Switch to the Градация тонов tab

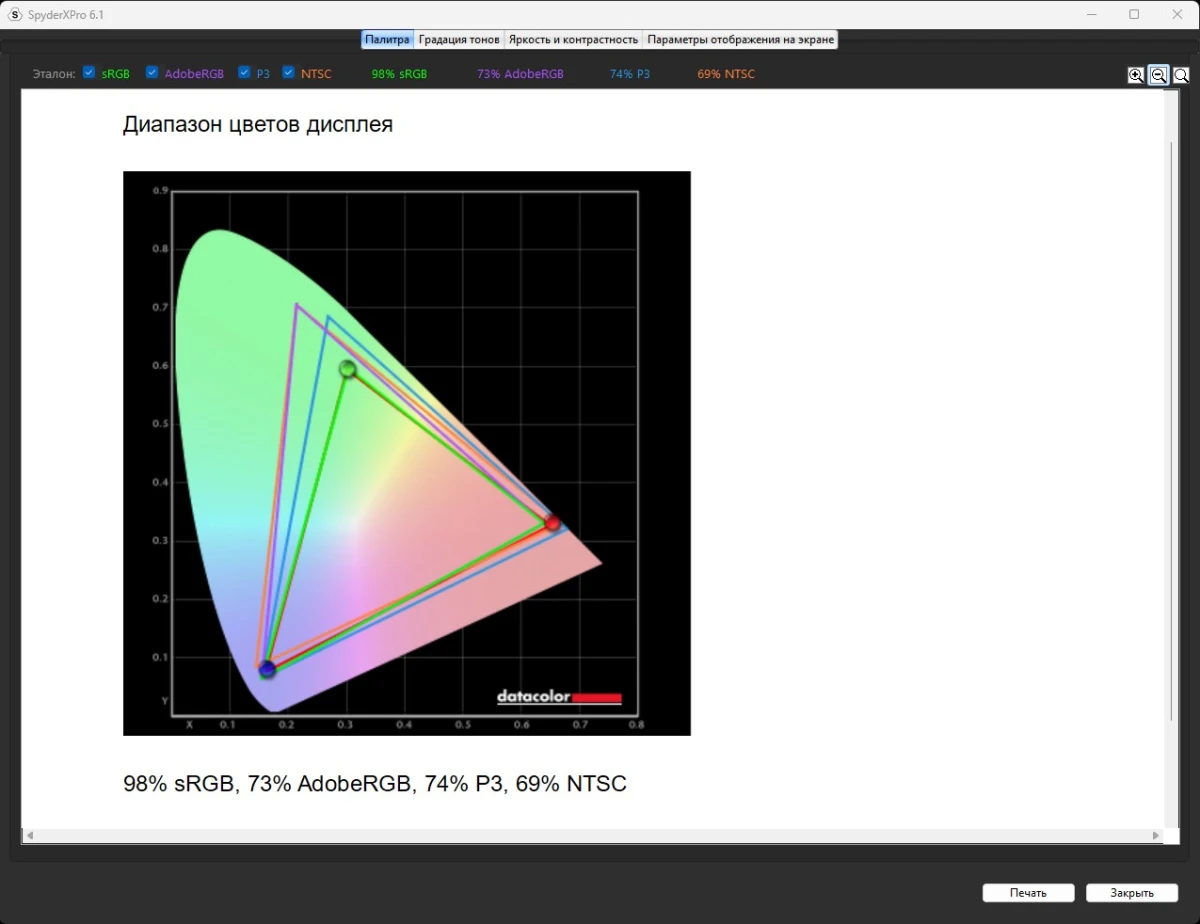[x=459, y=40]
